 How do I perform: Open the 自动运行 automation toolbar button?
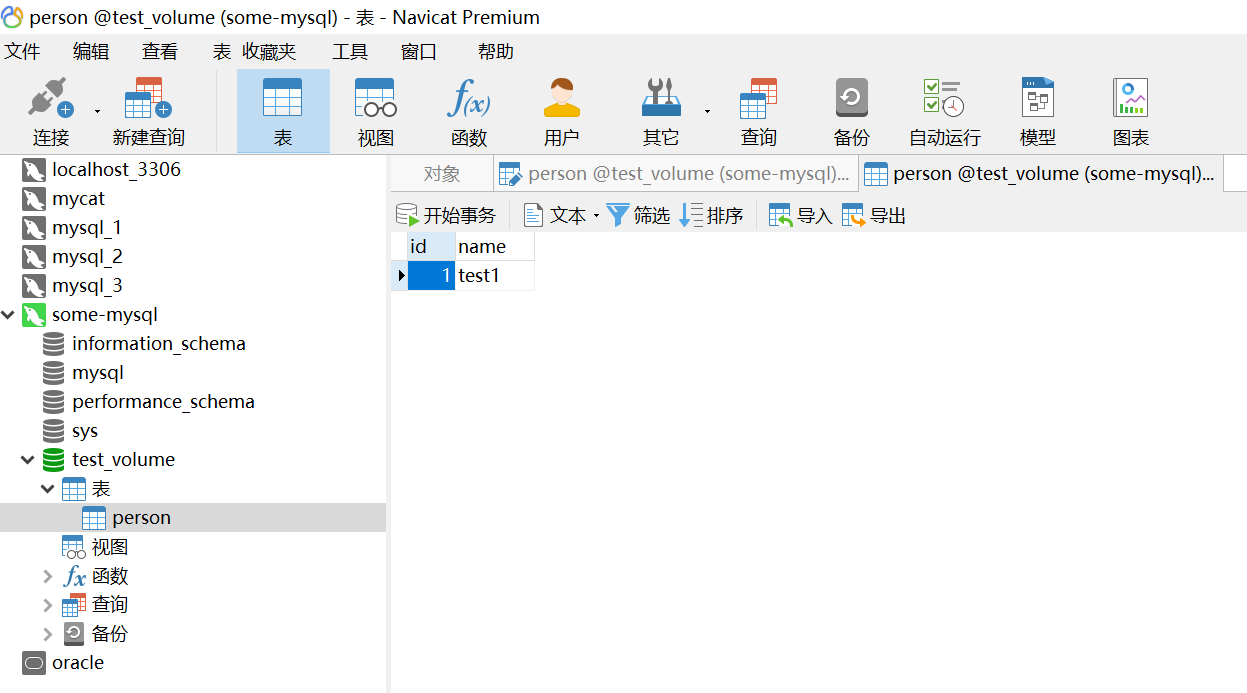point(944,112)
